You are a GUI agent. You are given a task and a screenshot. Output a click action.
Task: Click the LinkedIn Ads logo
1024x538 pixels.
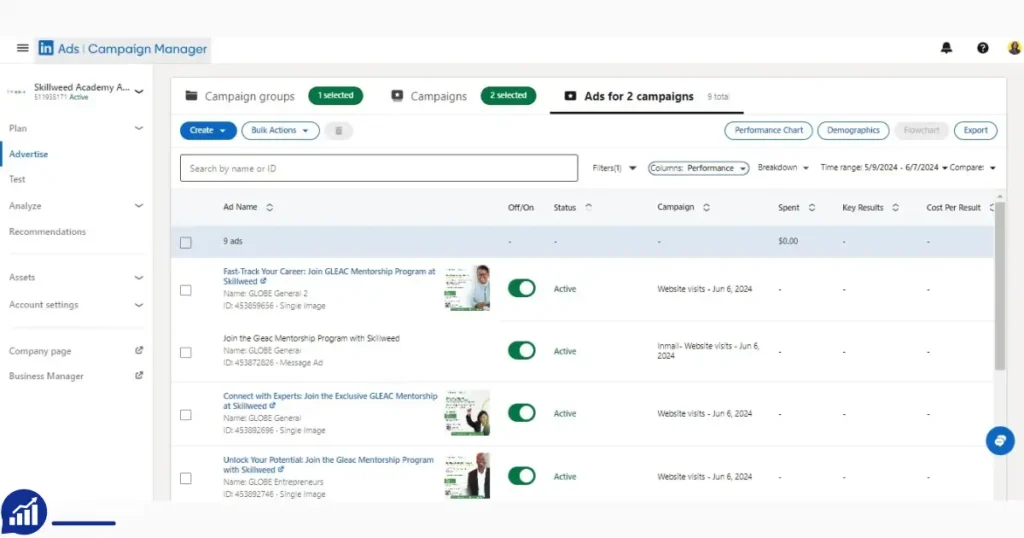(x=46, y=48)
